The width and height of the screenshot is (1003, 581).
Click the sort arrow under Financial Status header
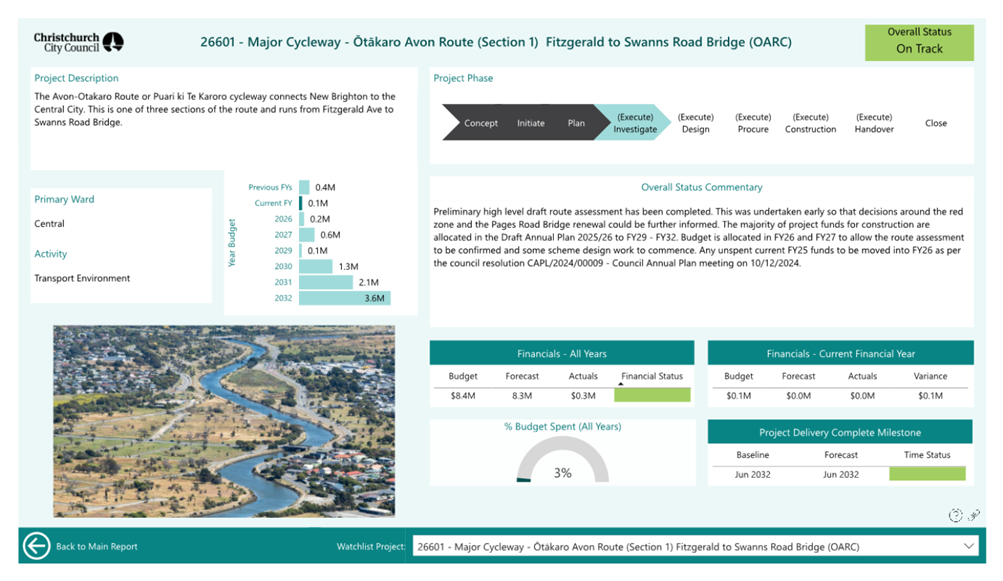[x=620, y=384]
